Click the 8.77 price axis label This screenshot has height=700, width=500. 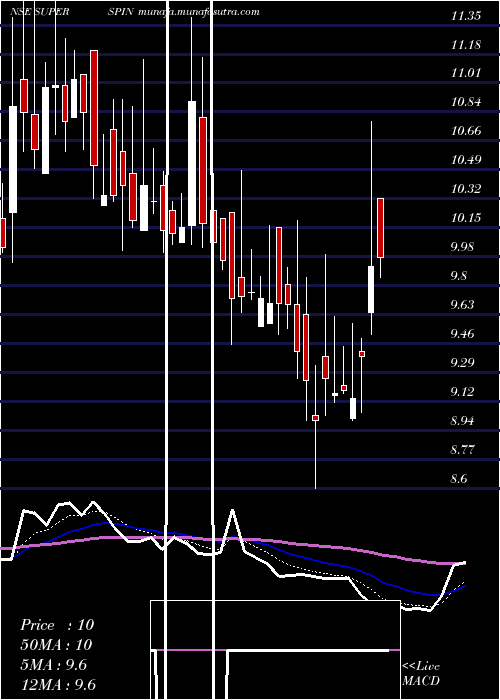coord(463,449)
